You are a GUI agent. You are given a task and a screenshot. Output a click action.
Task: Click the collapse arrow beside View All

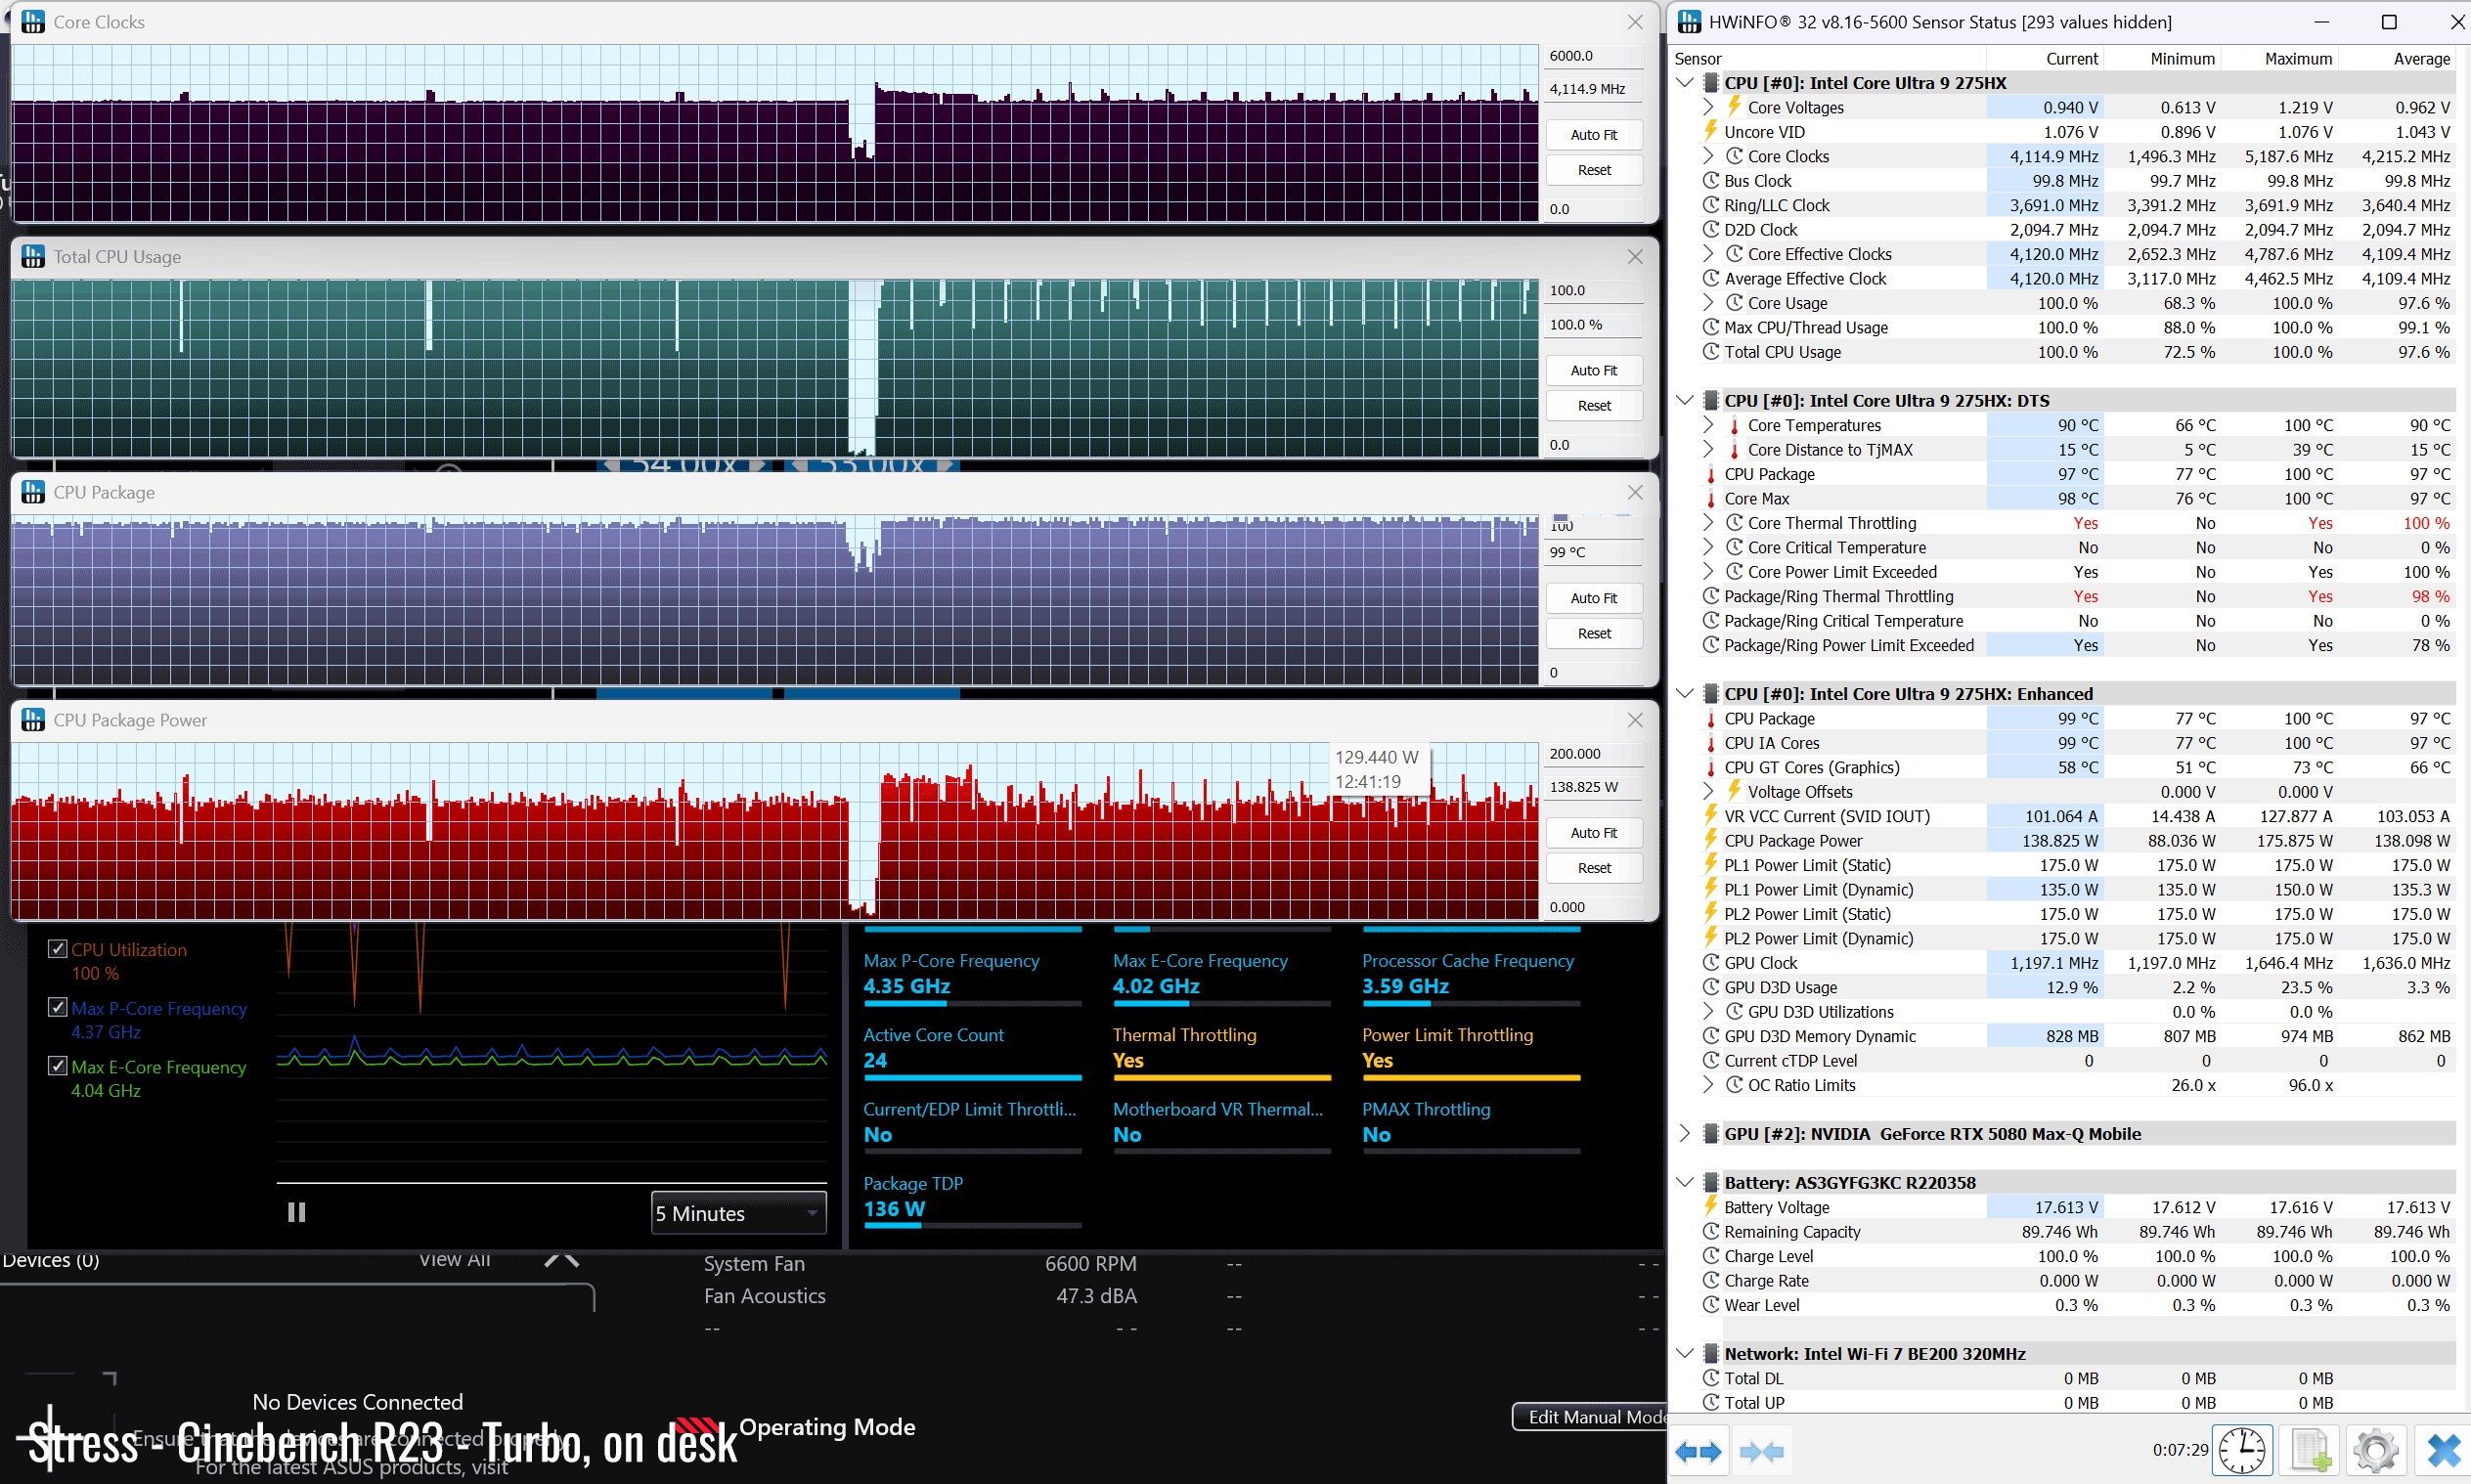click(561, 1260)
